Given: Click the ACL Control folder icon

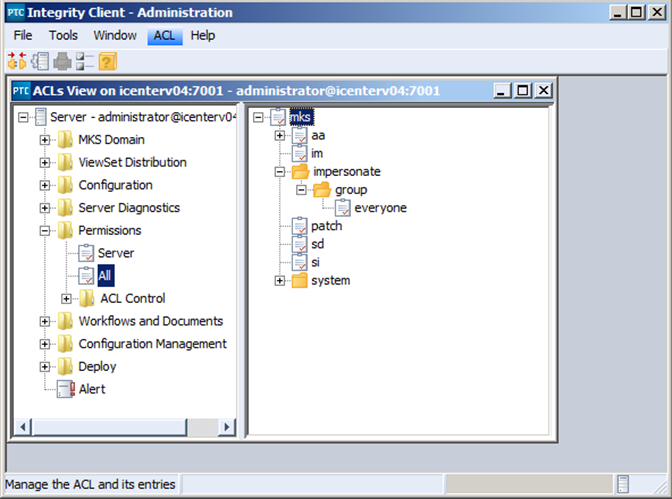Looking at the screenshot, I should [87, 298].
